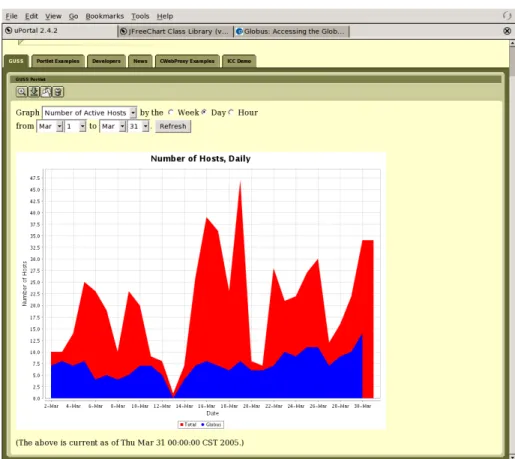Click the GUSS Portlet title bar text

click(31, 79)
